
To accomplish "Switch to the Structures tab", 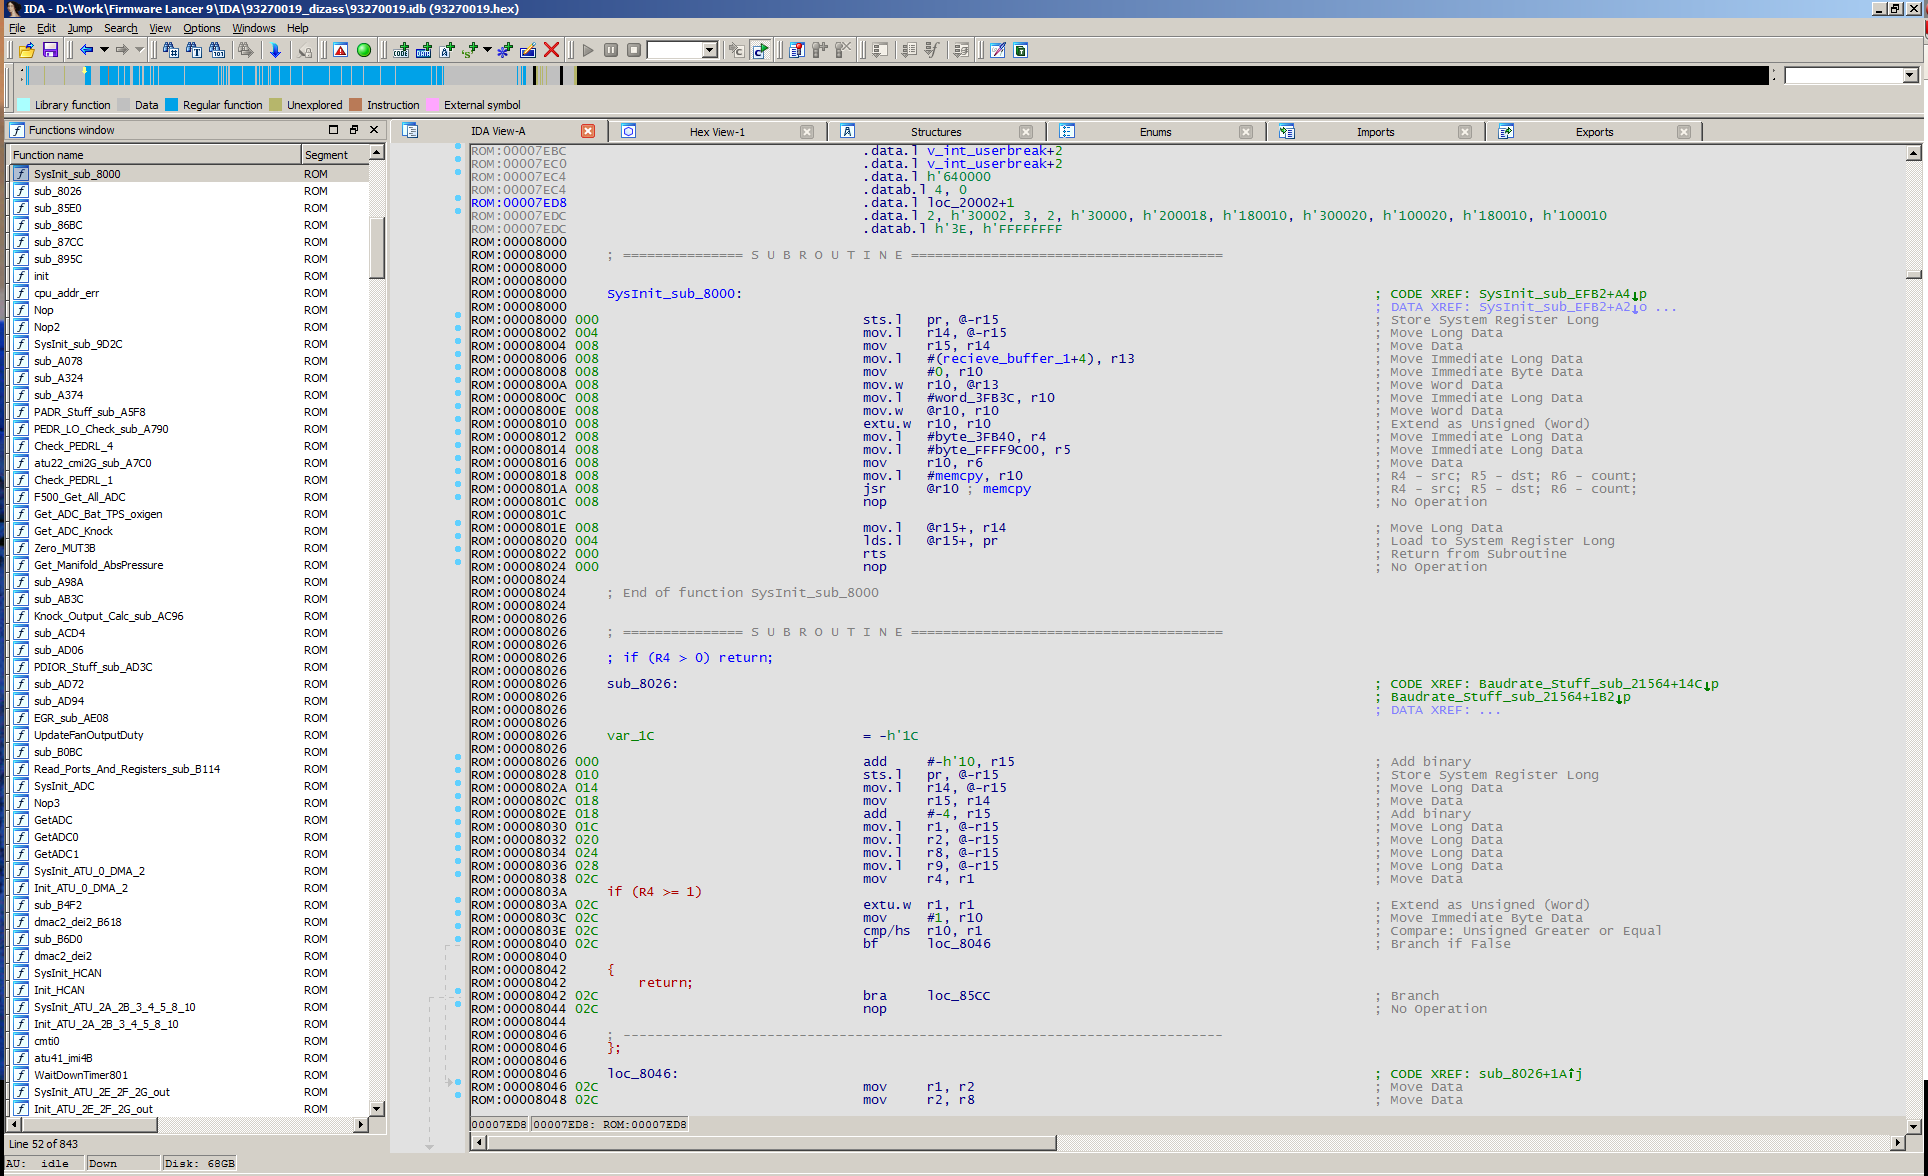I will click(x=935, y=132).
